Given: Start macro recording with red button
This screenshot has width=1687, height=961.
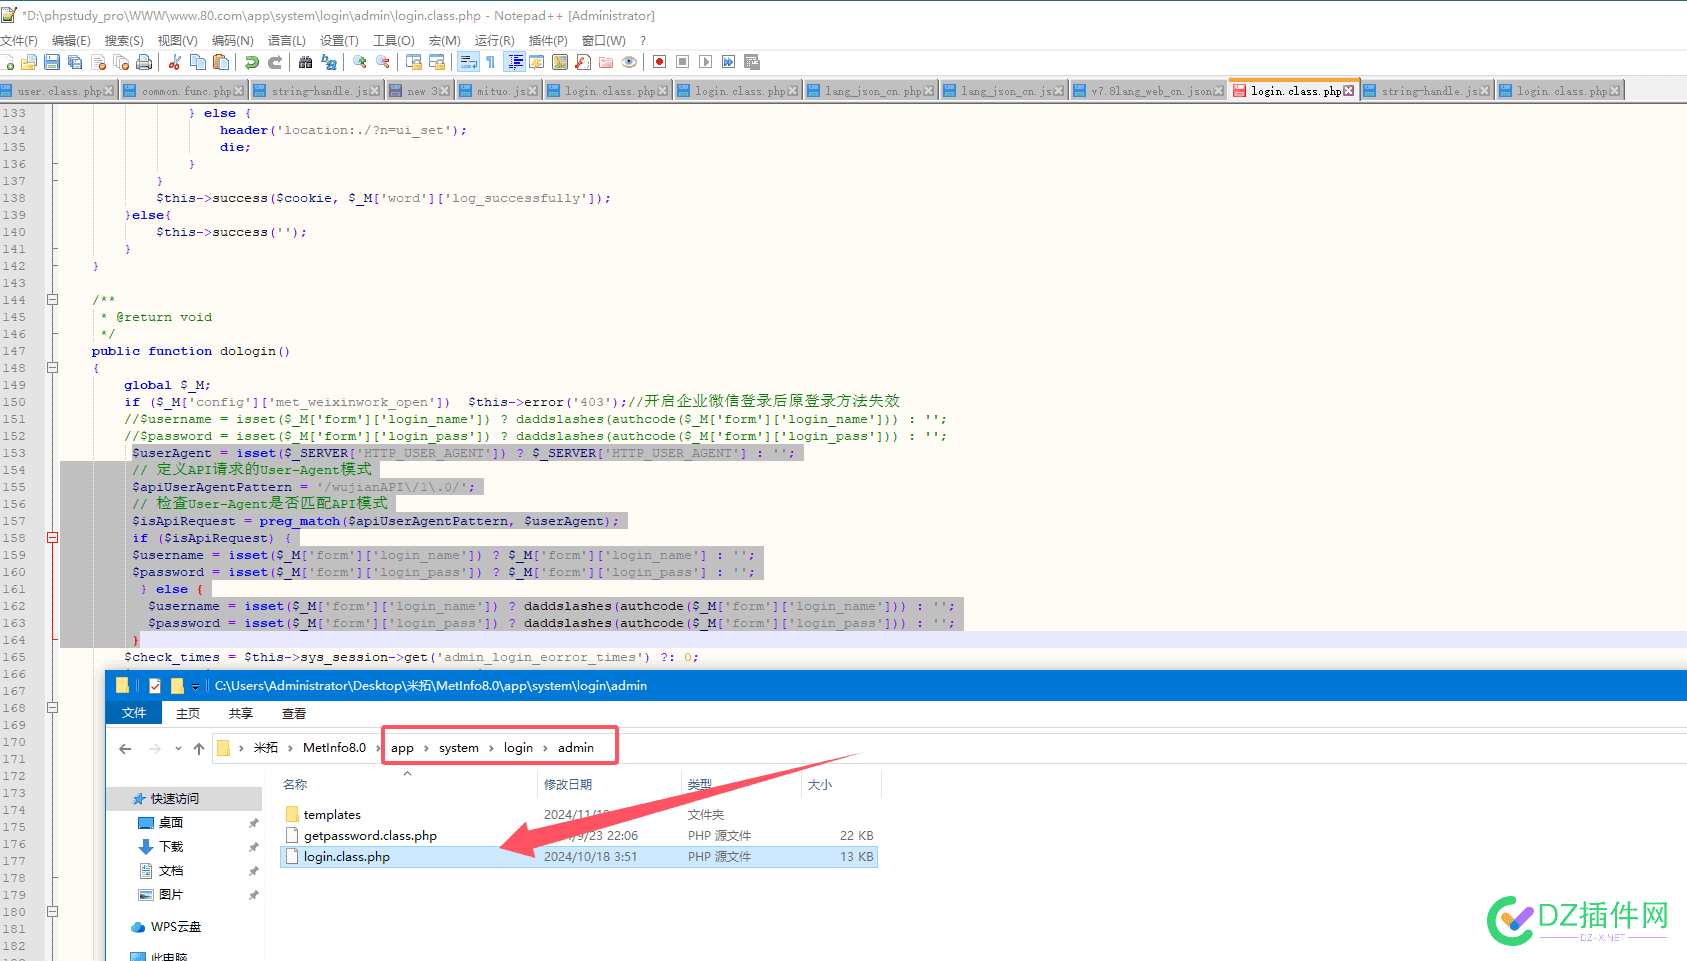Looking at the screenshot, I should point(659,62).
